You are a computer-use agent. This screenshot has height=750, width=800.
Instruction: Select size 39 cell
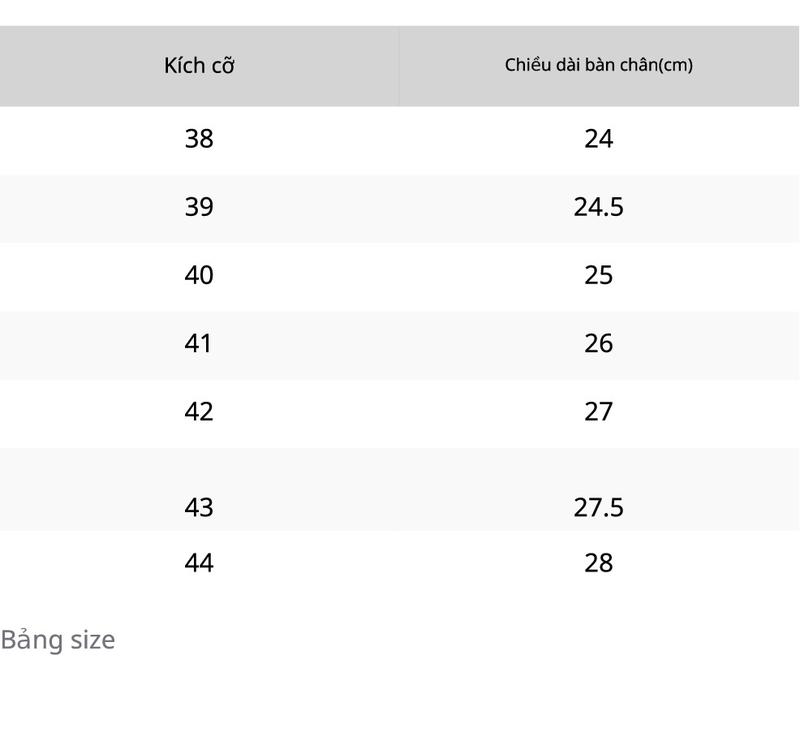199,207
